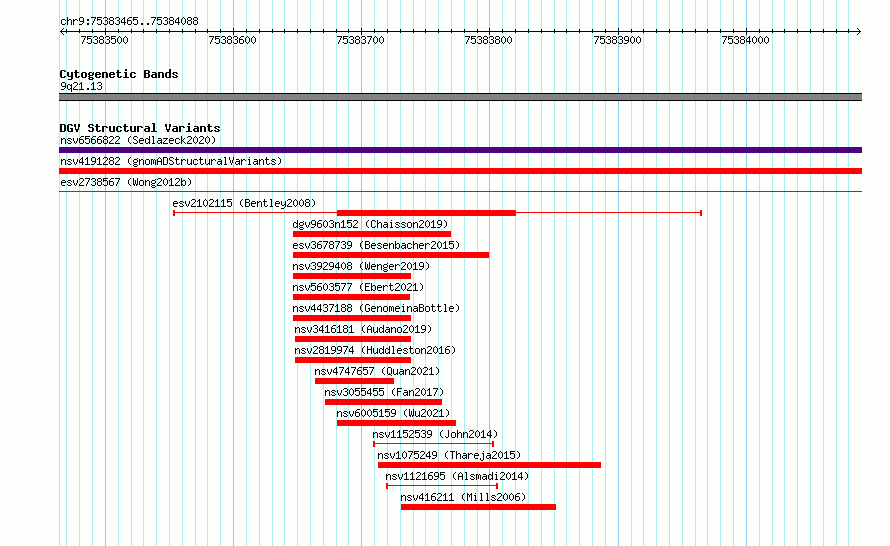The image size is (890, 546).
Task: Open esv2738567 (Wong2012b) variant label
Action: (126, 182)
